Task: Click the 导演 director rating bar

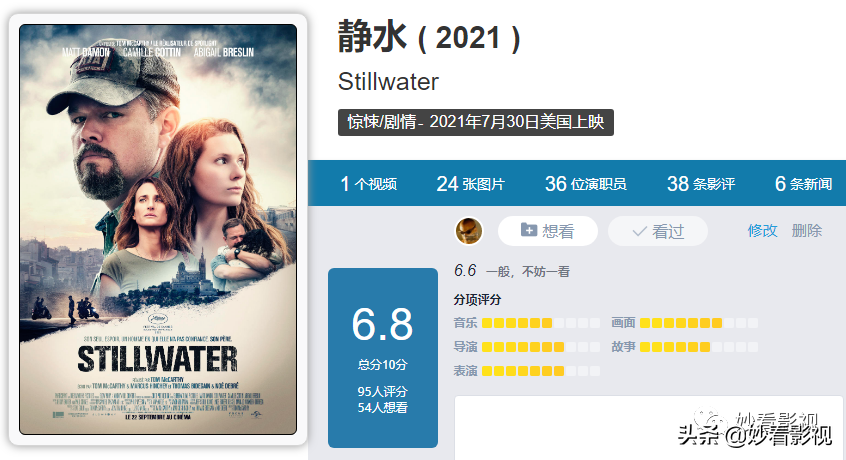Action: coord(541,347)
